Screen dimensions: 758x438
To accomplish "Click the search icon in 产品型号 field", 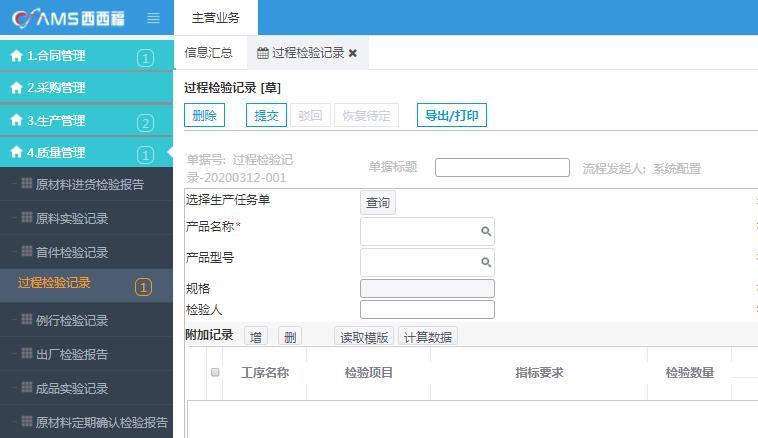I will pyautogui.click(x=486, y=262).
